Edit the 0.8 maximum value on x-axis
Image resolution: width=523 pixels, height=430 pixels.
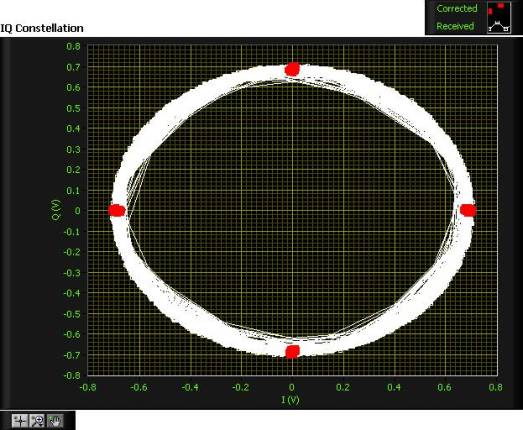[x=495, y=387]
